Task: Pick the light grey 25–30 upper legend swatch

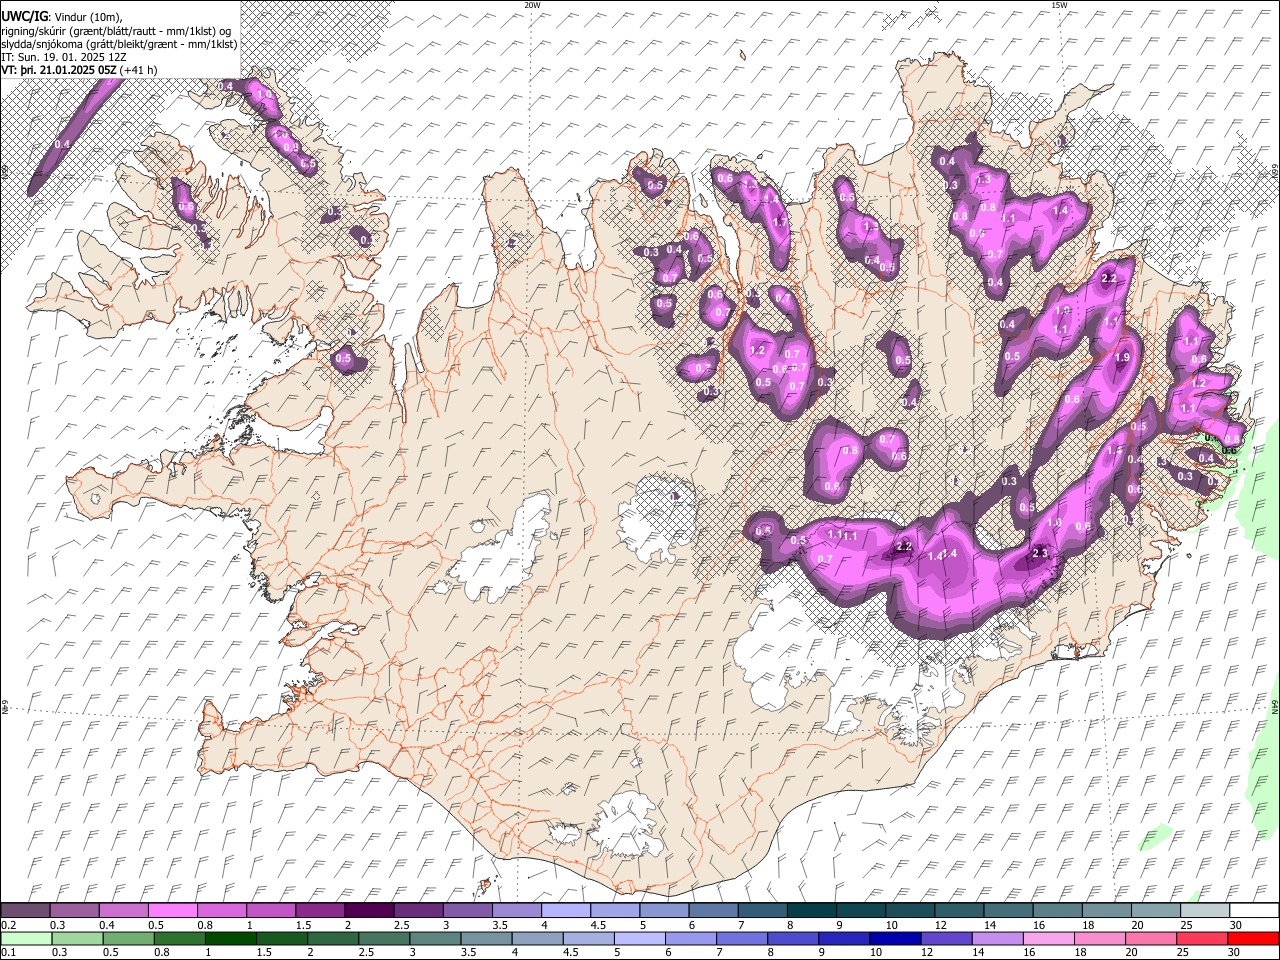Action: (x=1204, y=911)
